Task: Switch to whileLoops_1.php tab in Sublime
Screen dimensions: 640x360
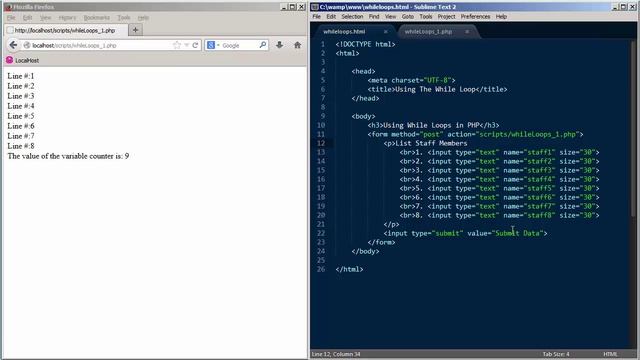Action: [428, 31]
